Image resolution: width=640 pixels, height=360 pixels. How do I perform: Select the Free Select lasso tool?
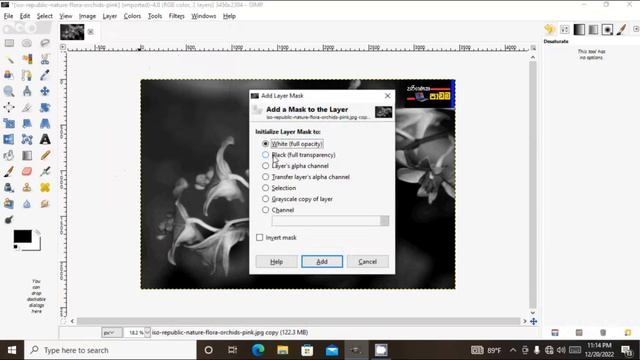pyautogui.click(x=45, y=43)
